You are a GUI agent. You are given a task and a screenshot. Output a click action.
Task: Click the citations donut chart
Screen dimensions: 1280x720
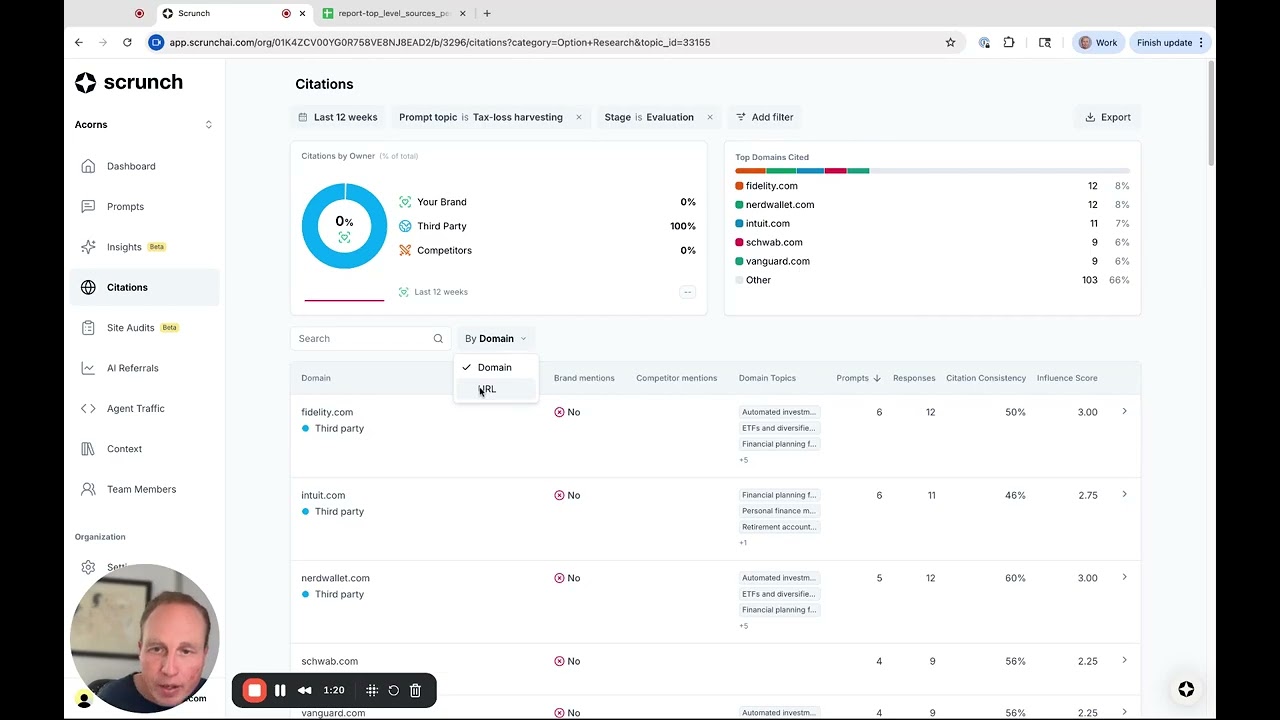point(344,226)
